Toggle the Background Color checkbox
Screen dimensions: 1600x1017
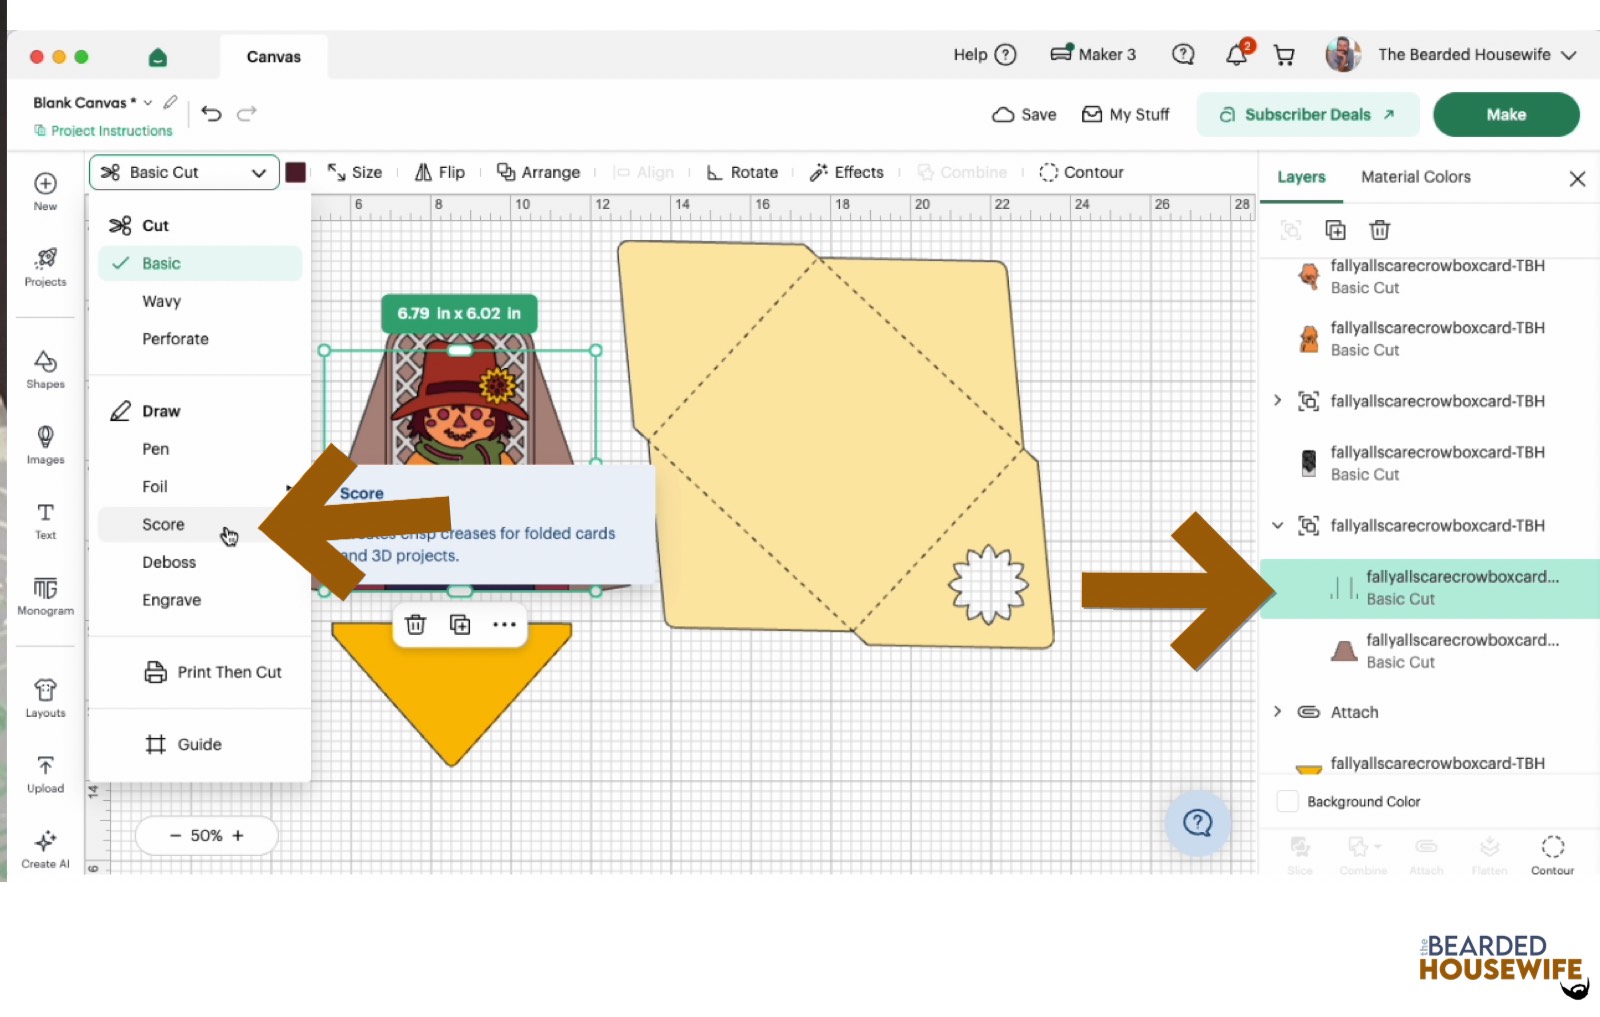coord(1288,801)
